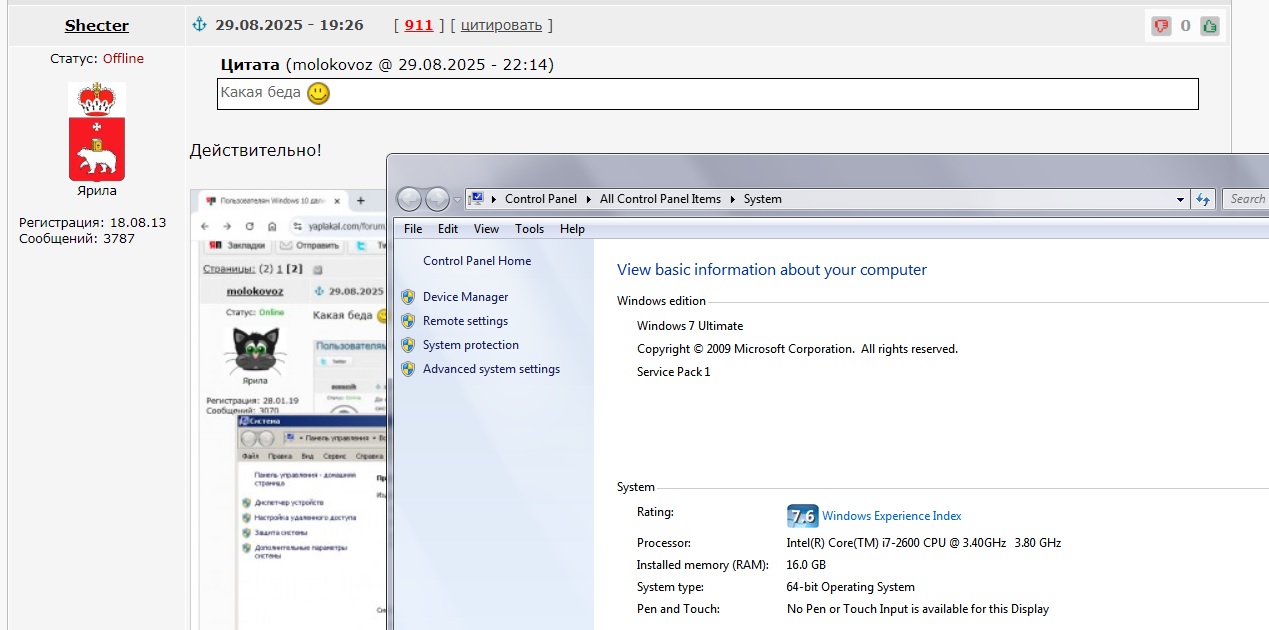Click the 'View basic information about your computer' heading

pos(772,270)
